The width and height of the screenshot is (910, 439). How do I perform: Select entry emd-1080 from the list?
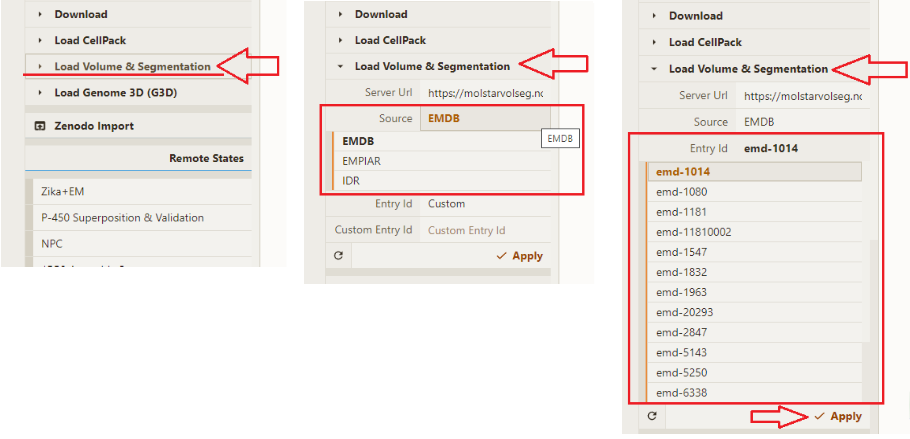coord(680,191)
